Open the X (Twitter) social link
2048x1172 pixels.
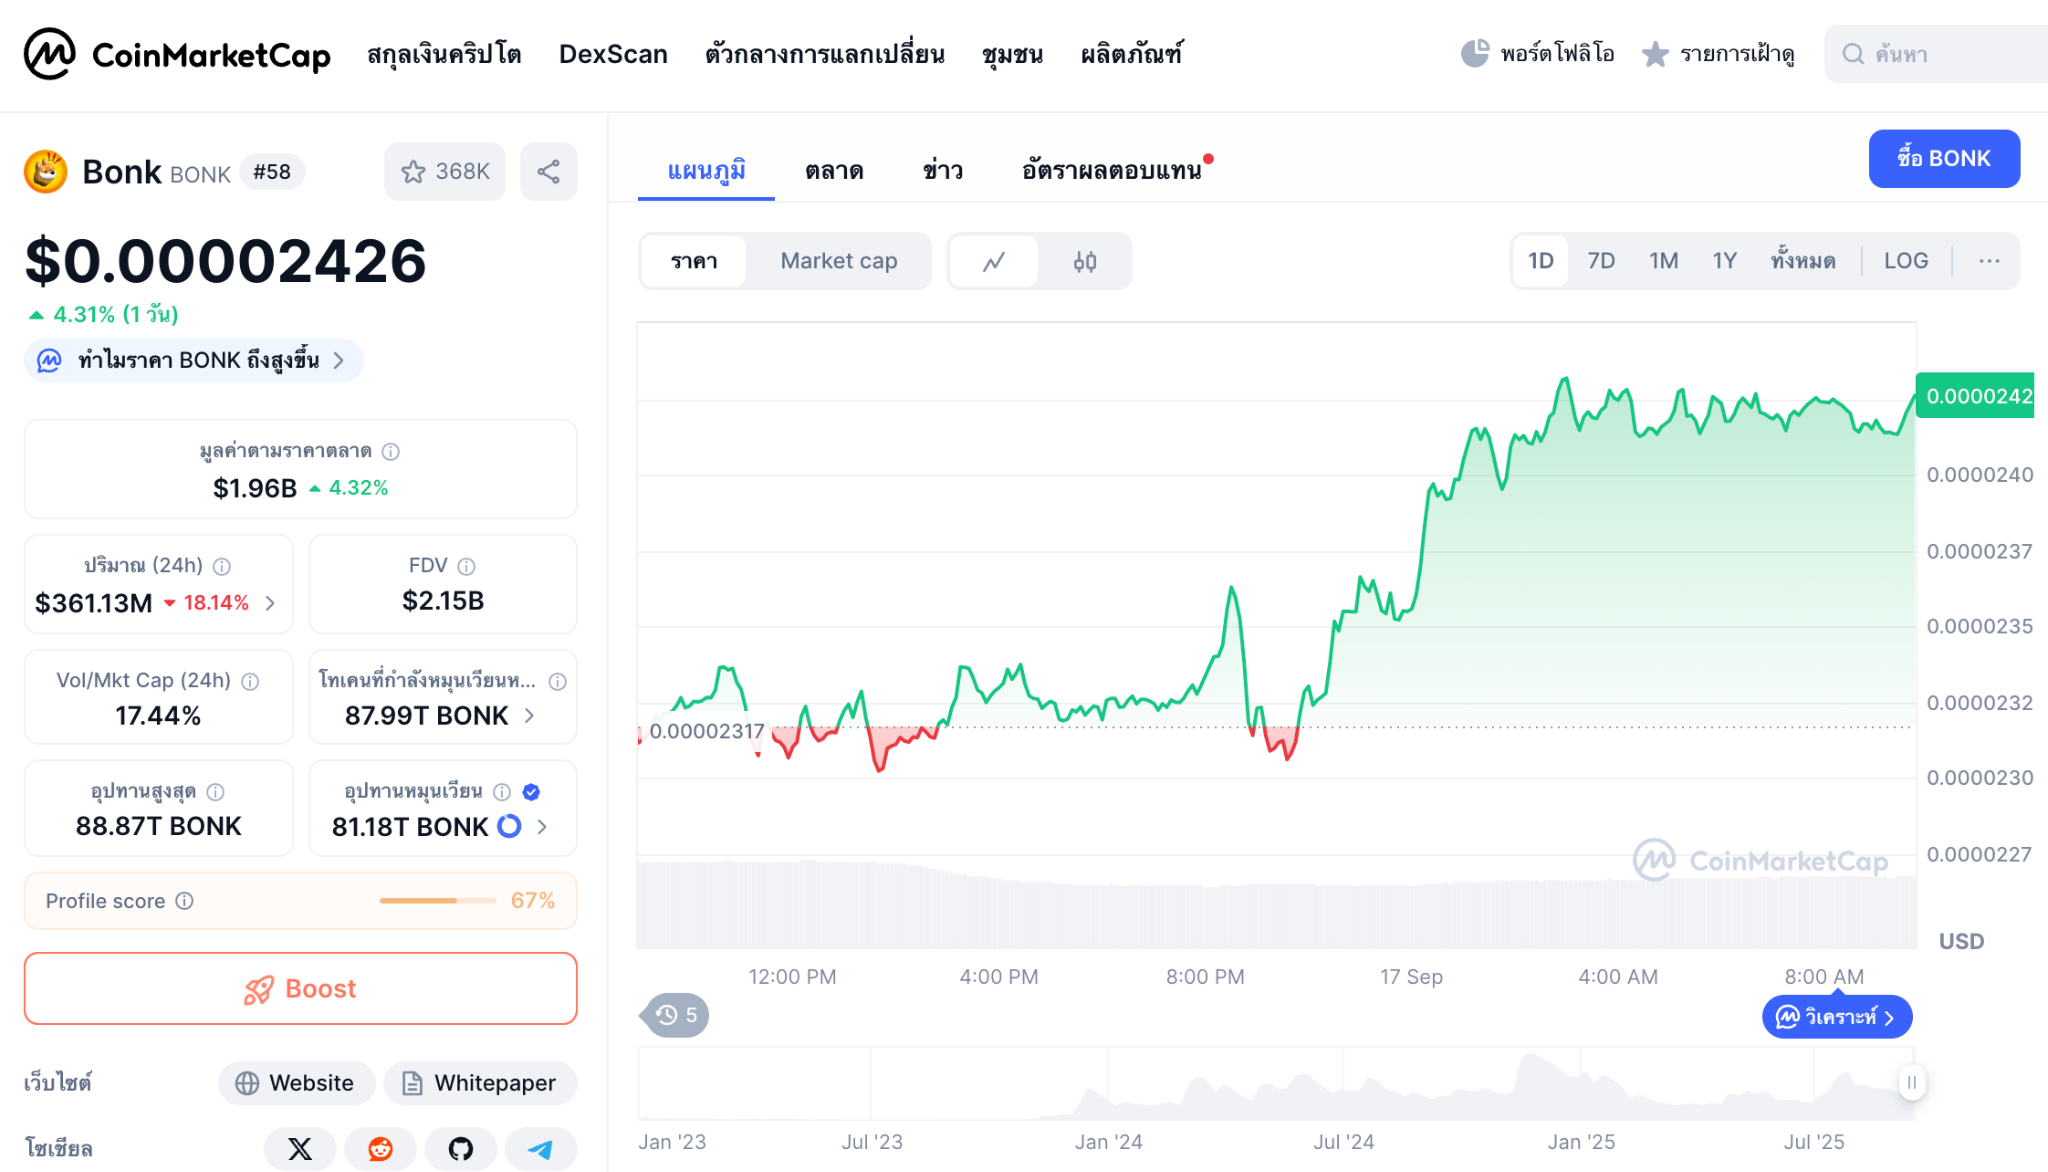point(300,1148)
